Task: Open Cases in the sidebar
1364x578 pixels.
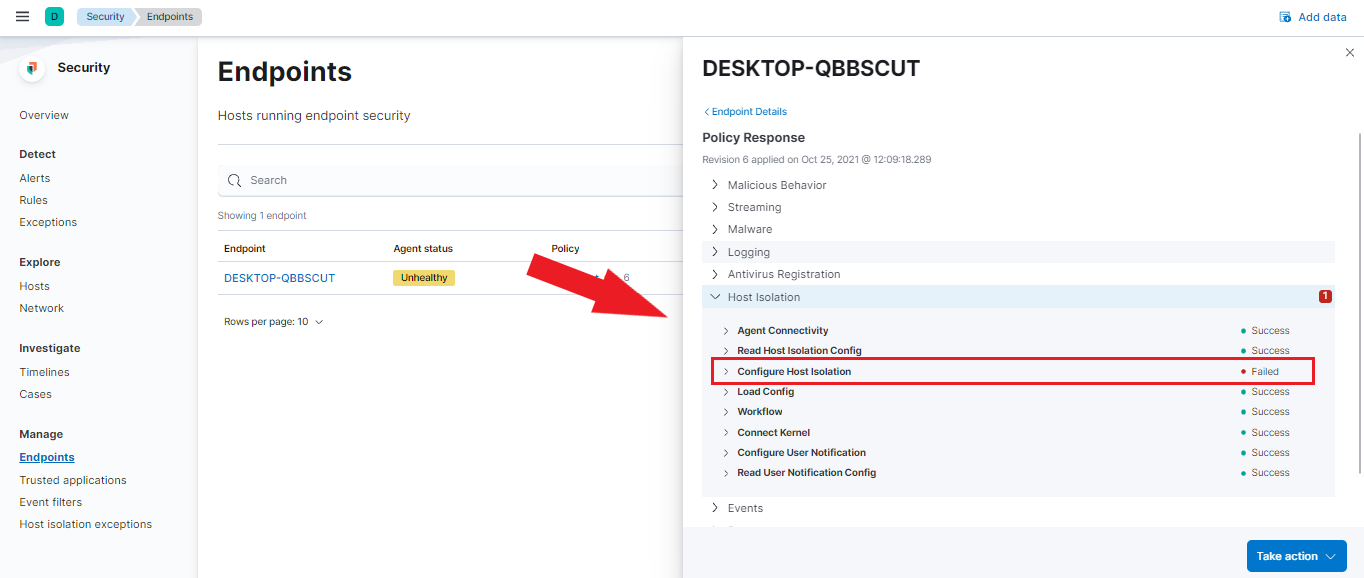Action: (35, 394)
